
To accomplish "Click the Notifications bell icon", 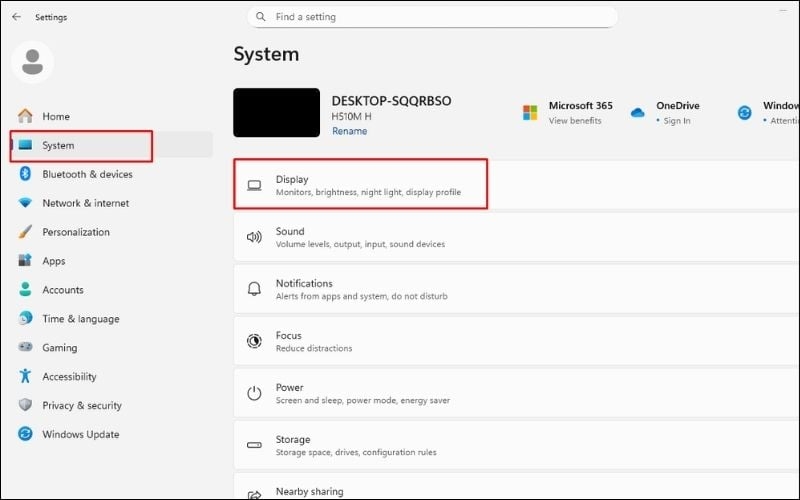I will point(254,289).
